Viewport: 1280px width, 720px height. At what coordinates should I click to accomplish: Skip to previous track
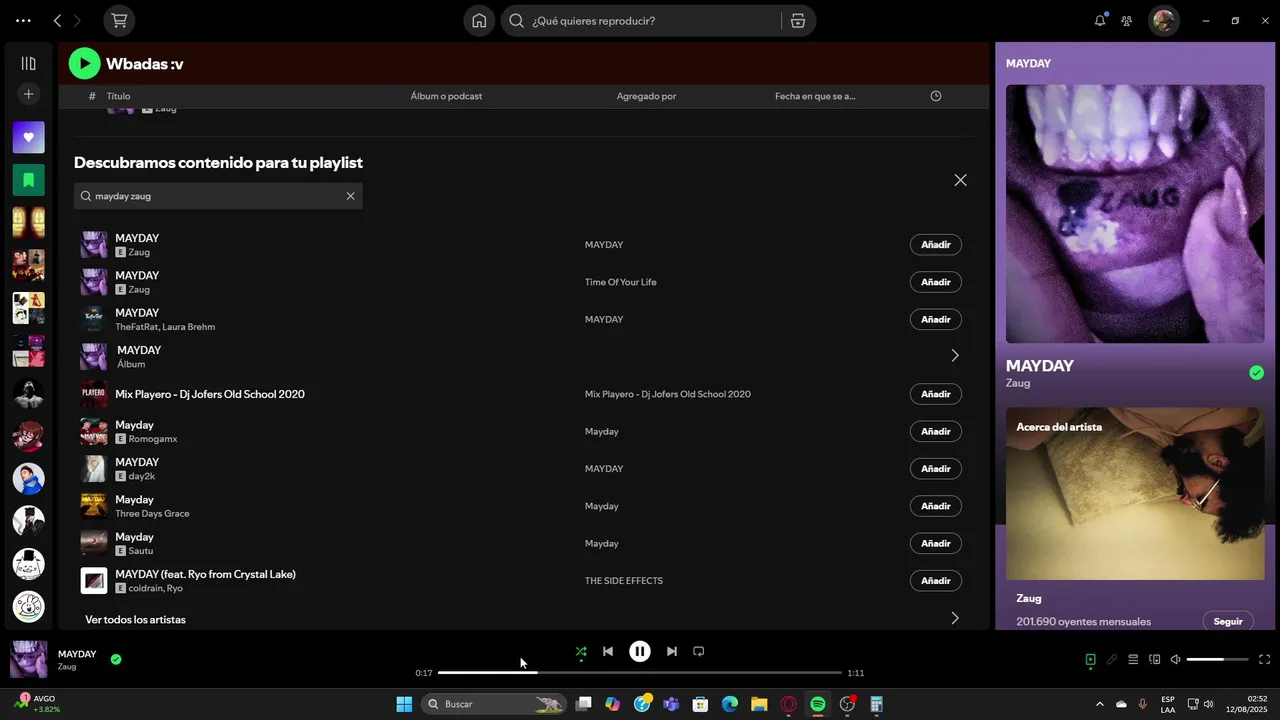click(x=608, y=651)
